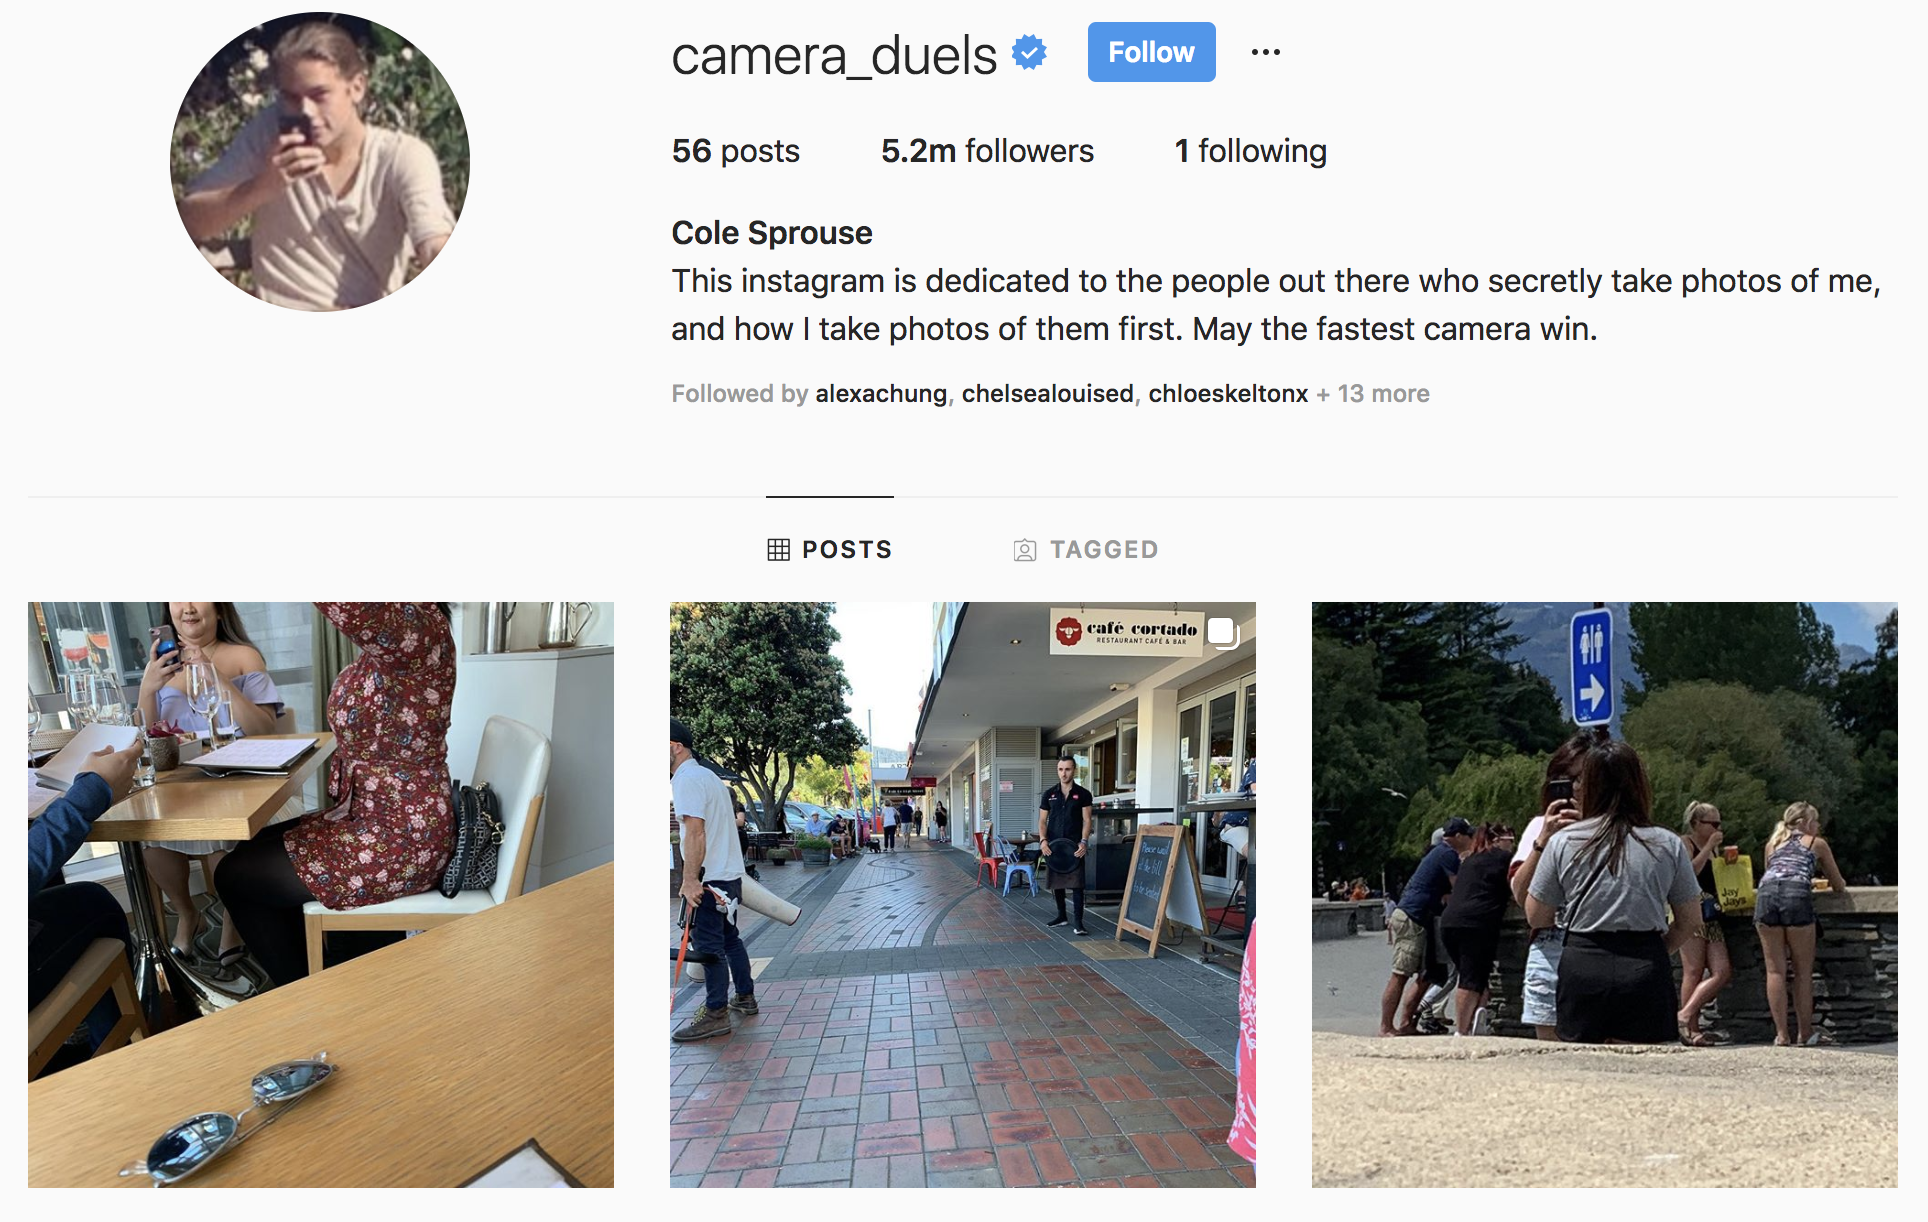Click the grid icon beside POSTS
Image resolution: width=1928 pixels, height=1222 pixels.
(x=778, y=550)
